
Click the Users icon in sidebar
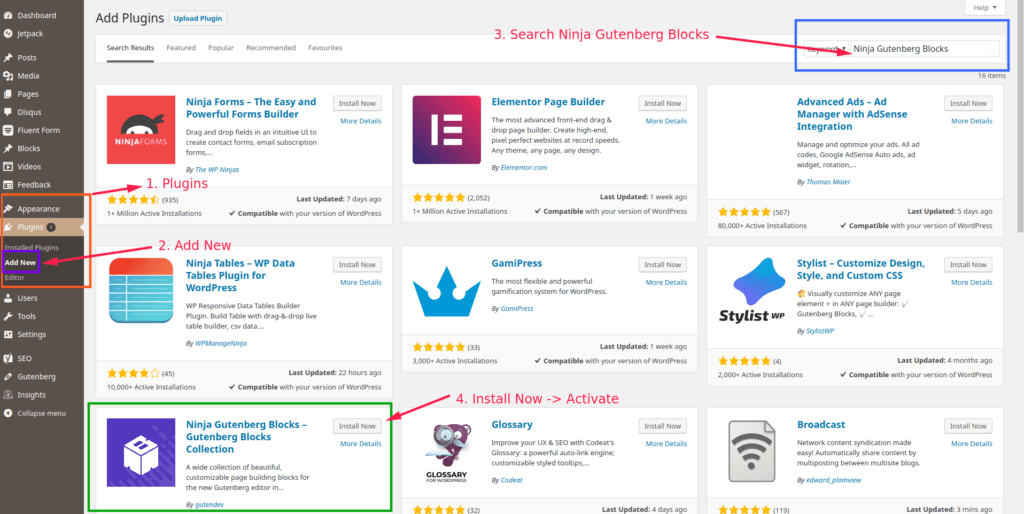click(x=8, y=298)
